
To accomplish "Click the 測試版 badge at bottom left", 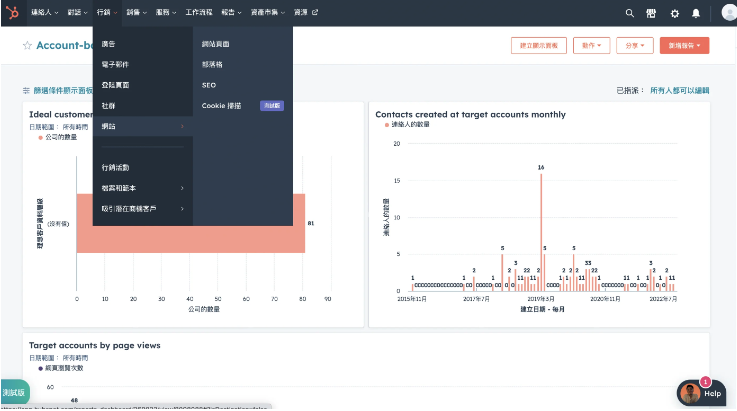I will tap(14, 390).
